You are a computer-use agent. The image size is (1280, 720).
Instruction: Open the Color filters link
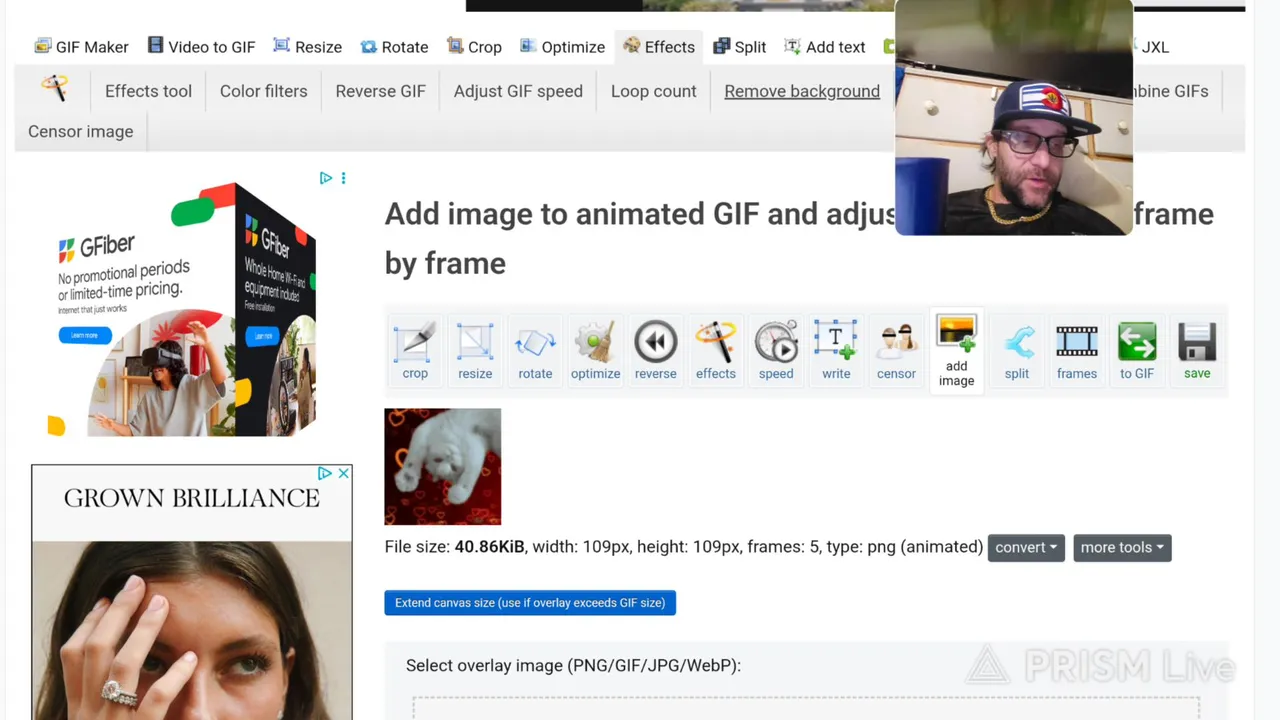pos(264,91)
